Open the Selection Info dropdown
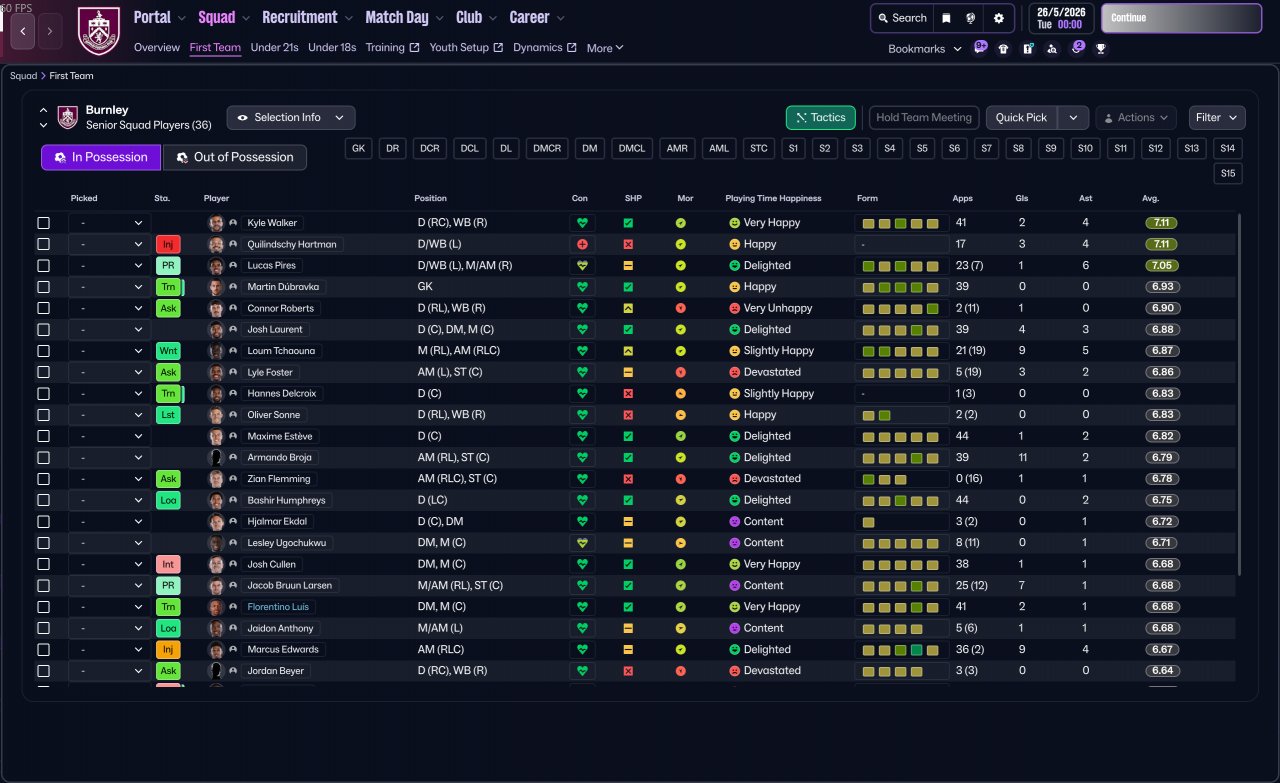The height and width of the screenshot is (783, 1280). (290, 118)
